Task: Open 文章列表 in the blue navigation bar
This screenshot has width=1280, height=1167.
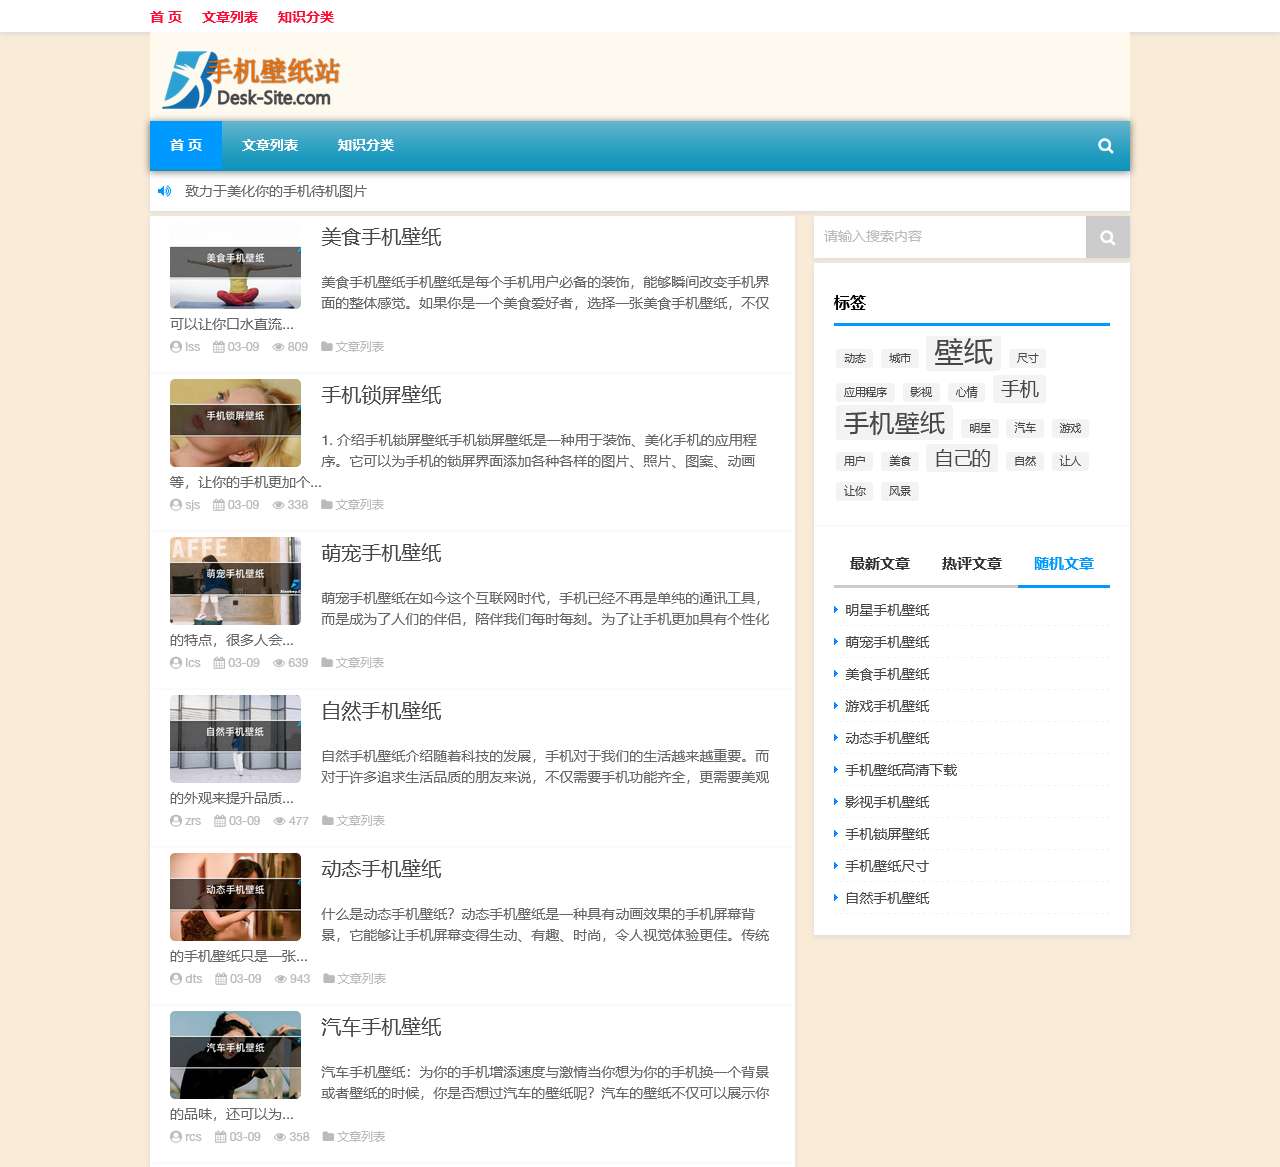Action: [270, 146]
